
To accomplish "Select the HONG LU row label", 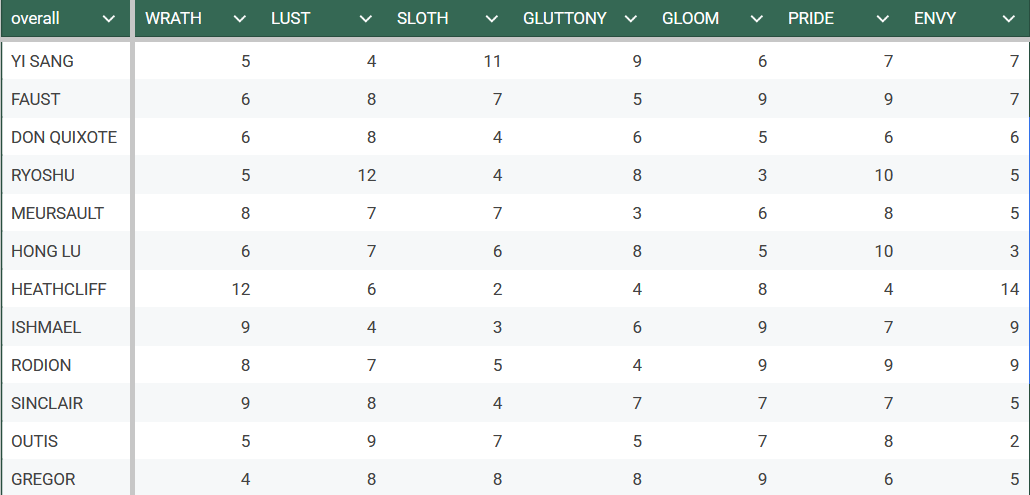I will [45, 251].
